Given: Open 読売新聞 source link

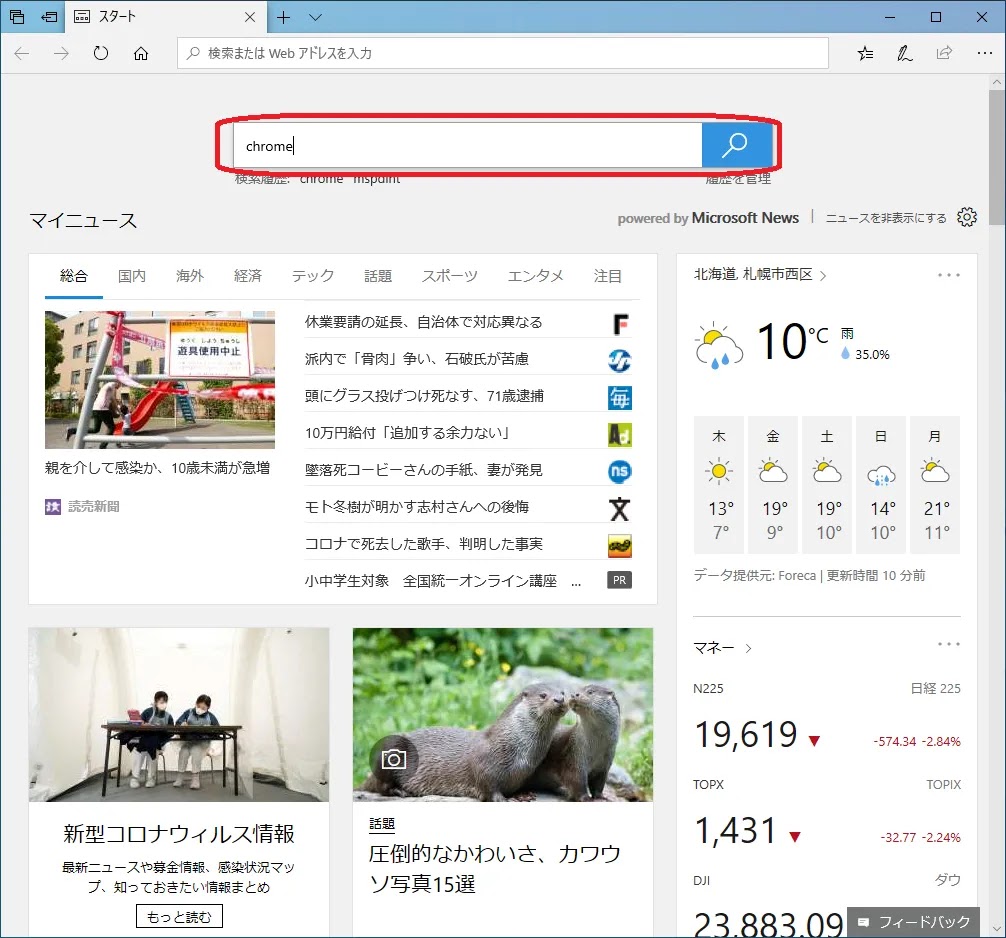Looking at the screenshot, I should coord(82,507).
